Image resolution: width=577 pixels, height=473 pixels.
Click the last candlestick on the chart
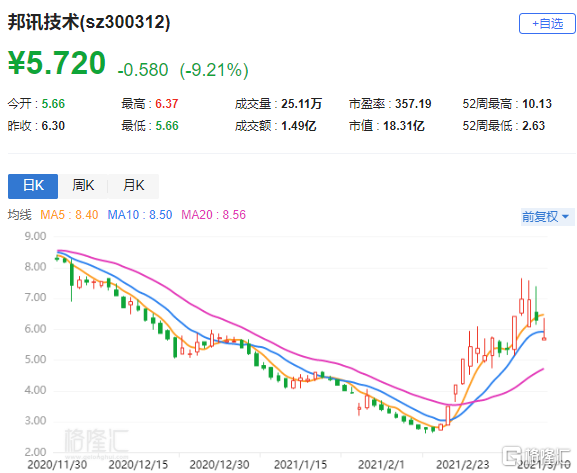coord(544,330)
